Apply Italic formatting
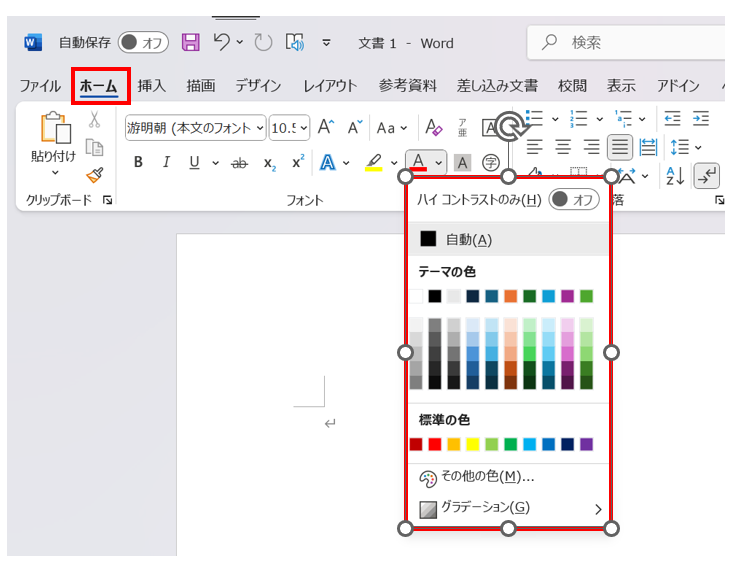The width and height of the screenshot is (736, 572). (166, 163)
